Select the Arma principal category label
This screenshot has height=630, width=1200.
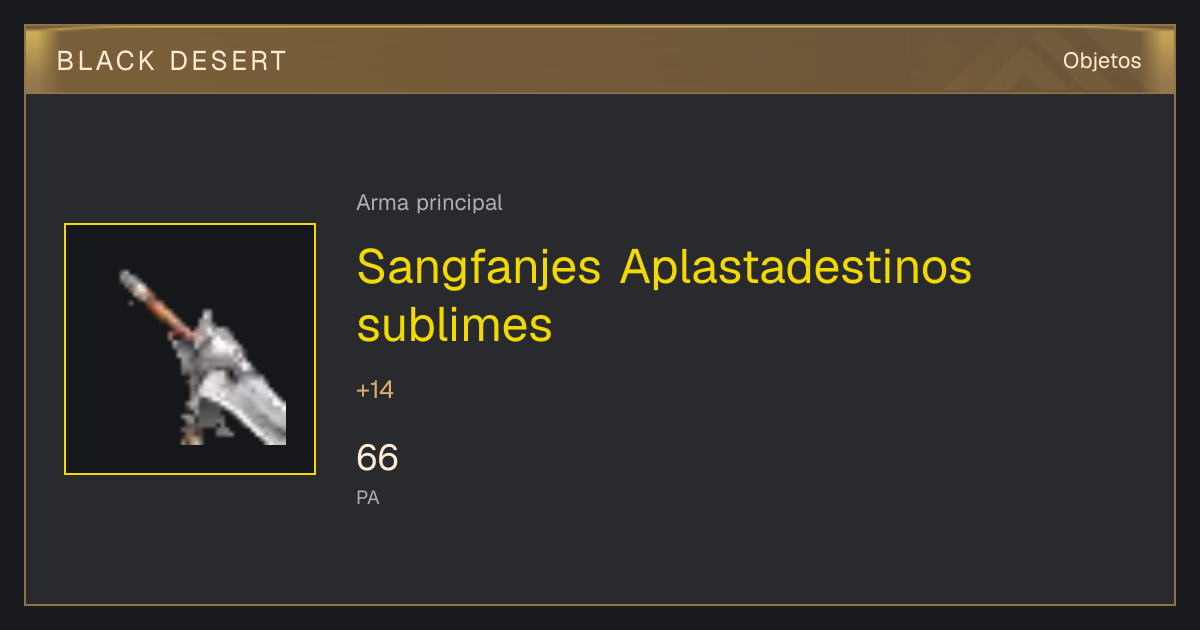[429, 203]
